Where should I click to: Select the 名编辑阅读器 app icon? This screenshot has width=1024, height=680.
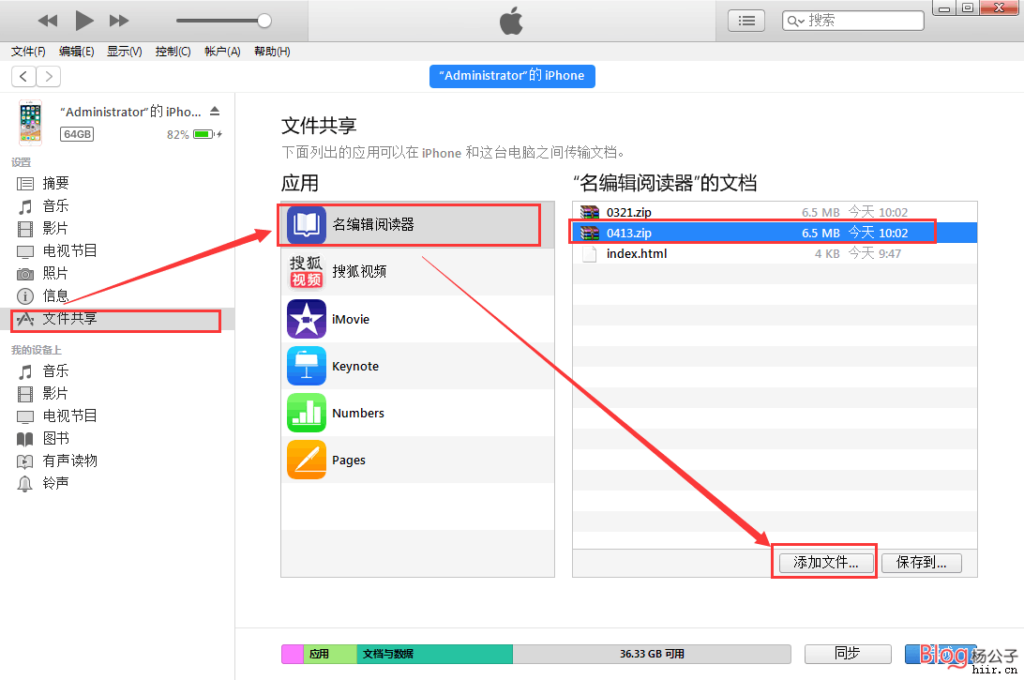coord(306,225)
